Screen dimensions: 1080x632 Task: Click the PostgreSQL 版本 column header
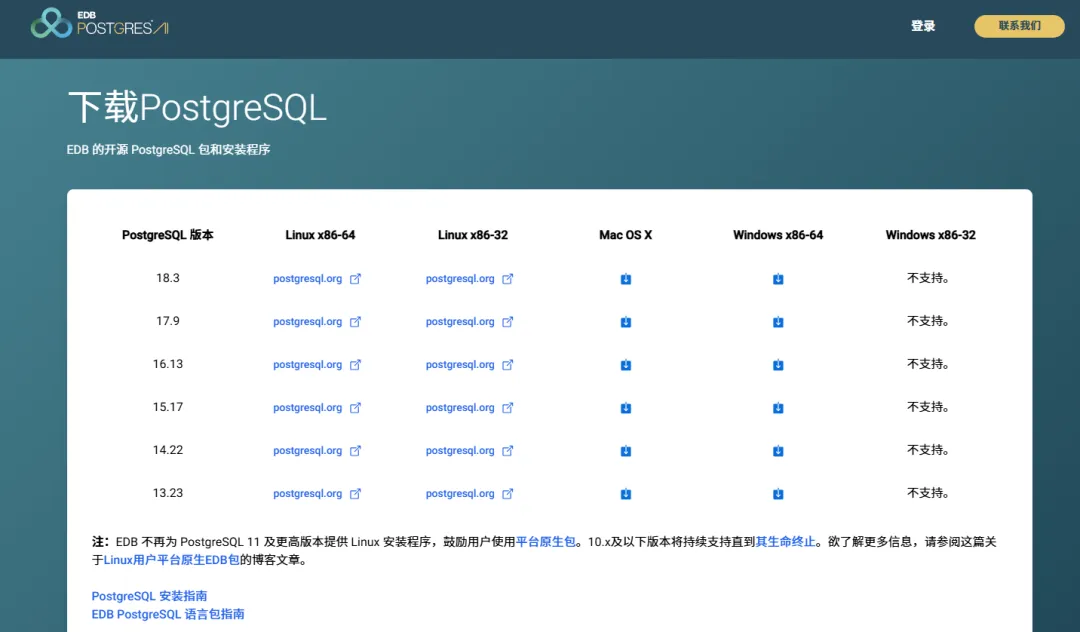[x=167, y=235]
